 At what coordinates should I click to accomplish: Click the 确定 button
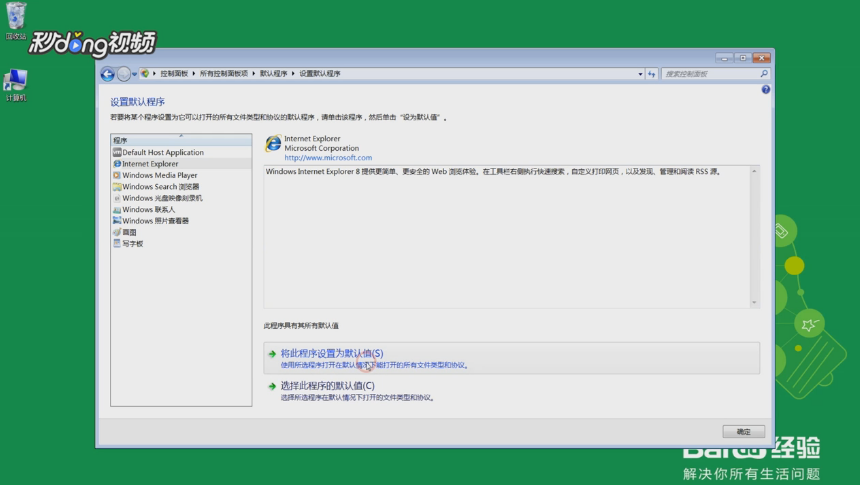click(743, 432)
